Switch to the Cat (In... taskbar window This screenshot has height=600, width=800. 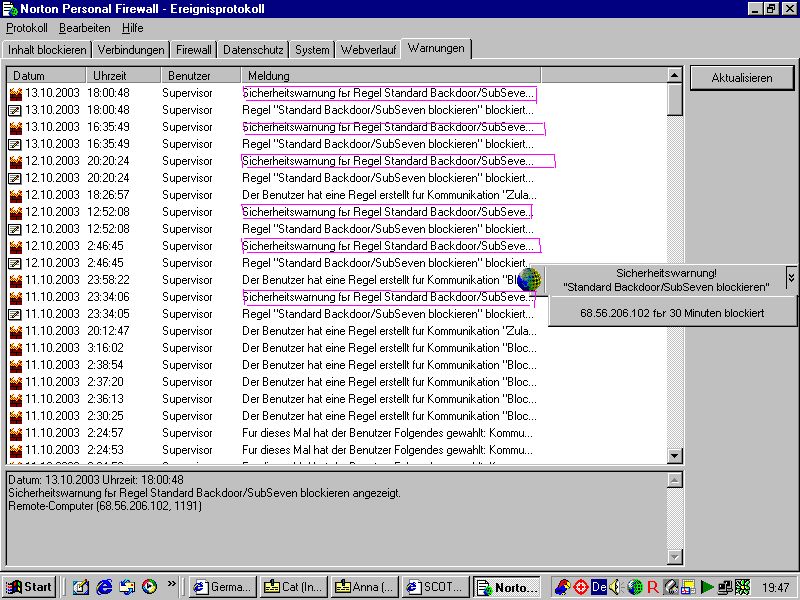pos(294,587)
